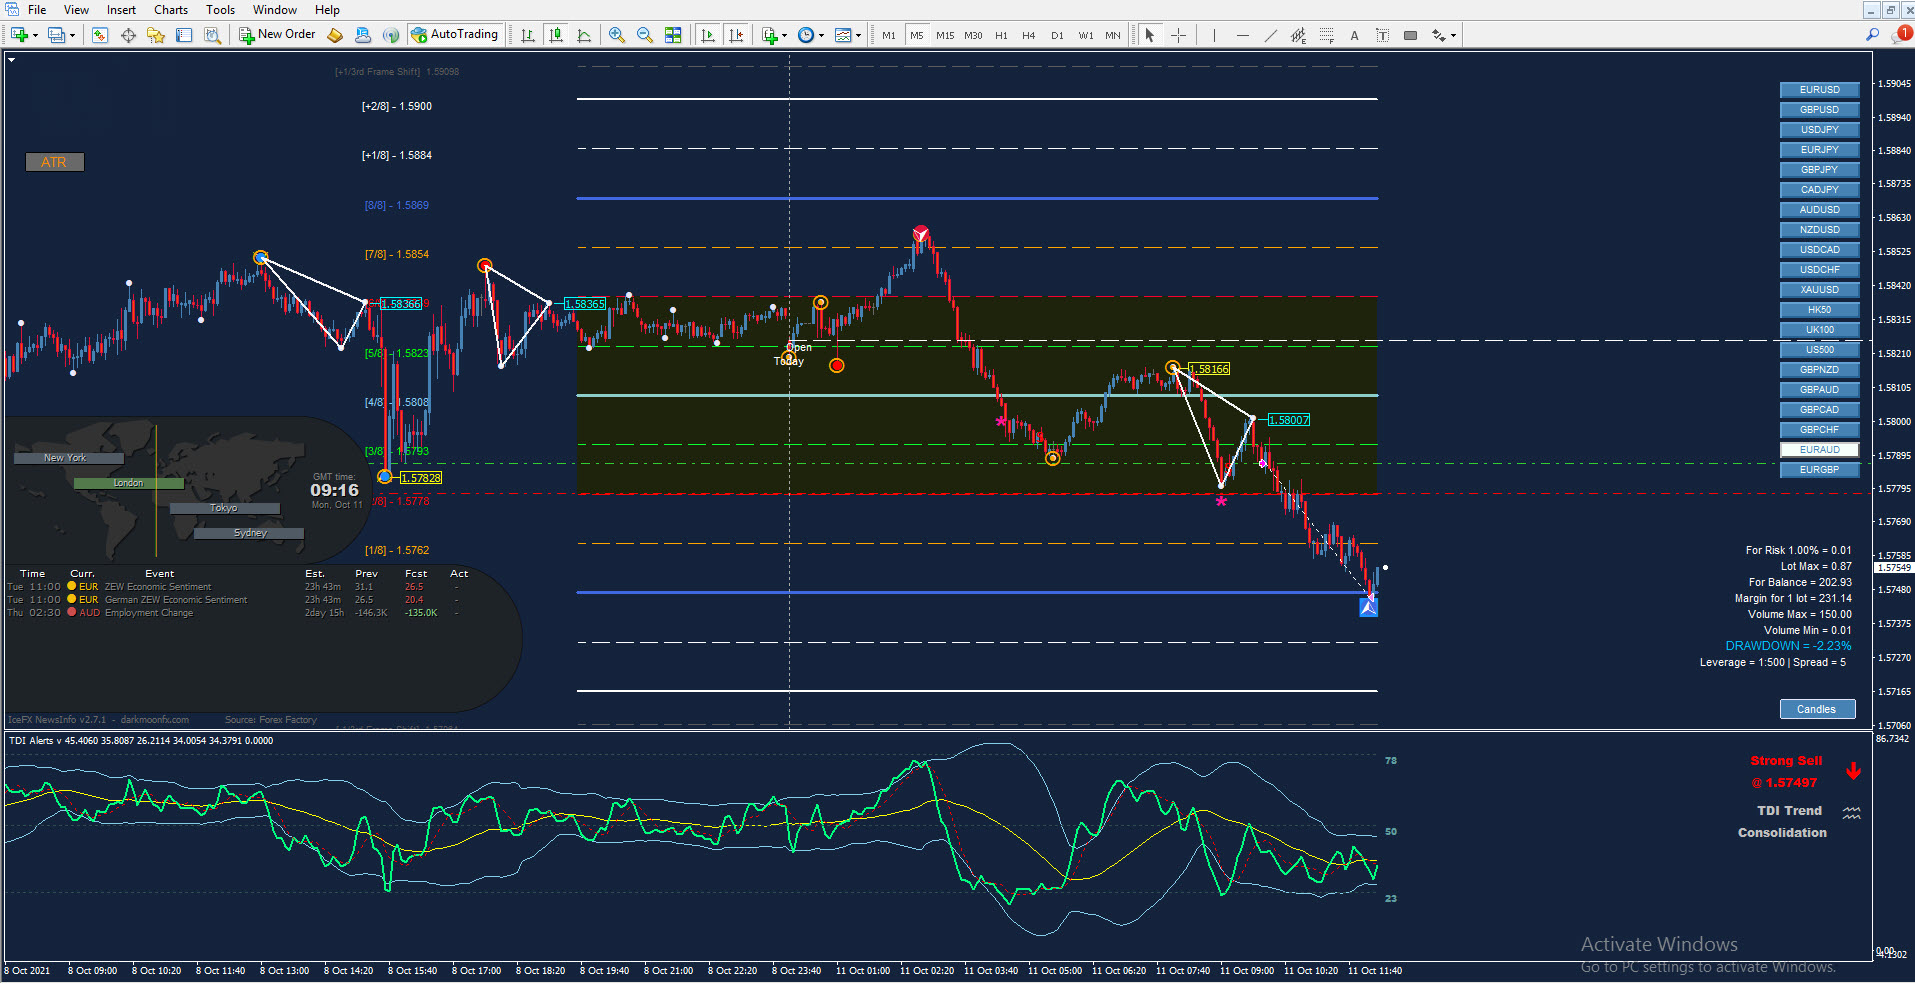
Task: Expand the Templates dropdown arrow
Action: point(858,36)
